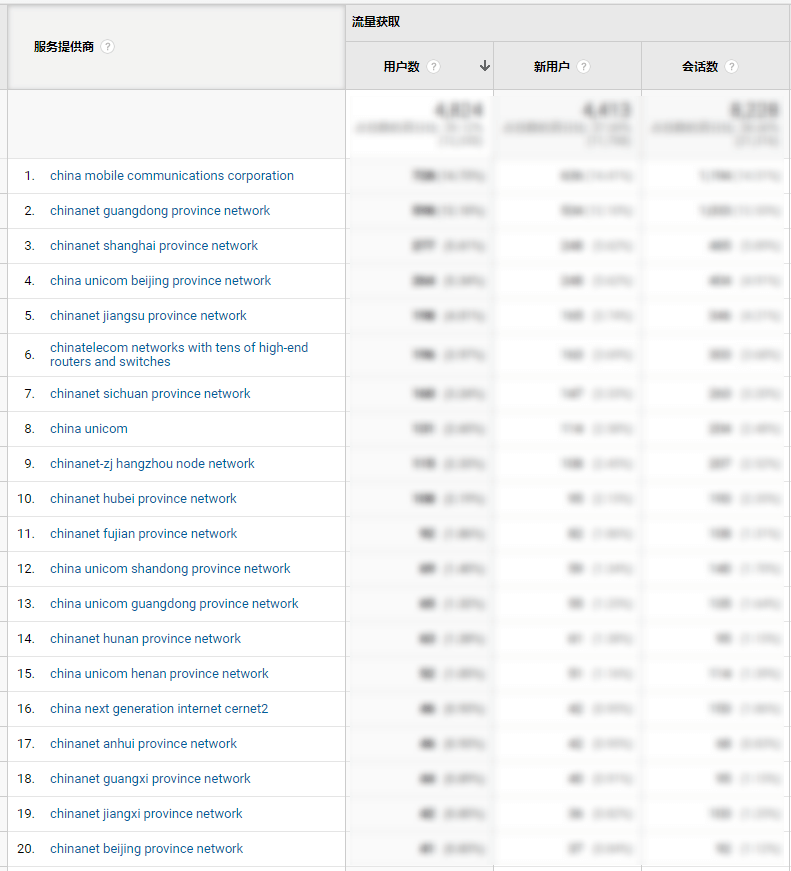Open chinanet anhui province network link
Image resolution: width=791 pixels, height=871 pixels.
pyautogui.click(x=143, y=743)
